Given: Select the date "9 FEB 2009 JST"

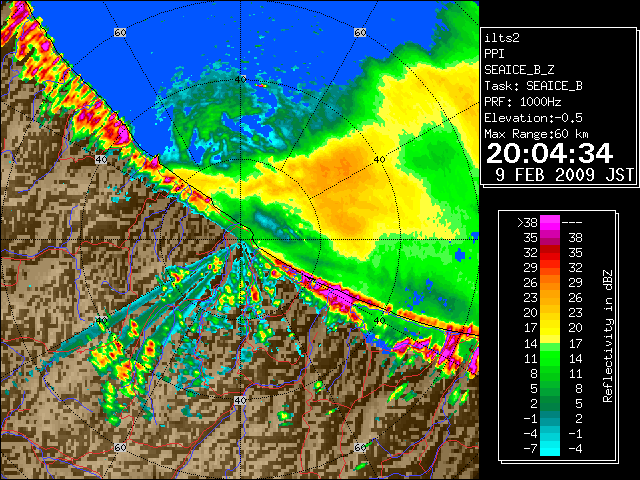Looking at the screenshot, I should click(564, 175).
